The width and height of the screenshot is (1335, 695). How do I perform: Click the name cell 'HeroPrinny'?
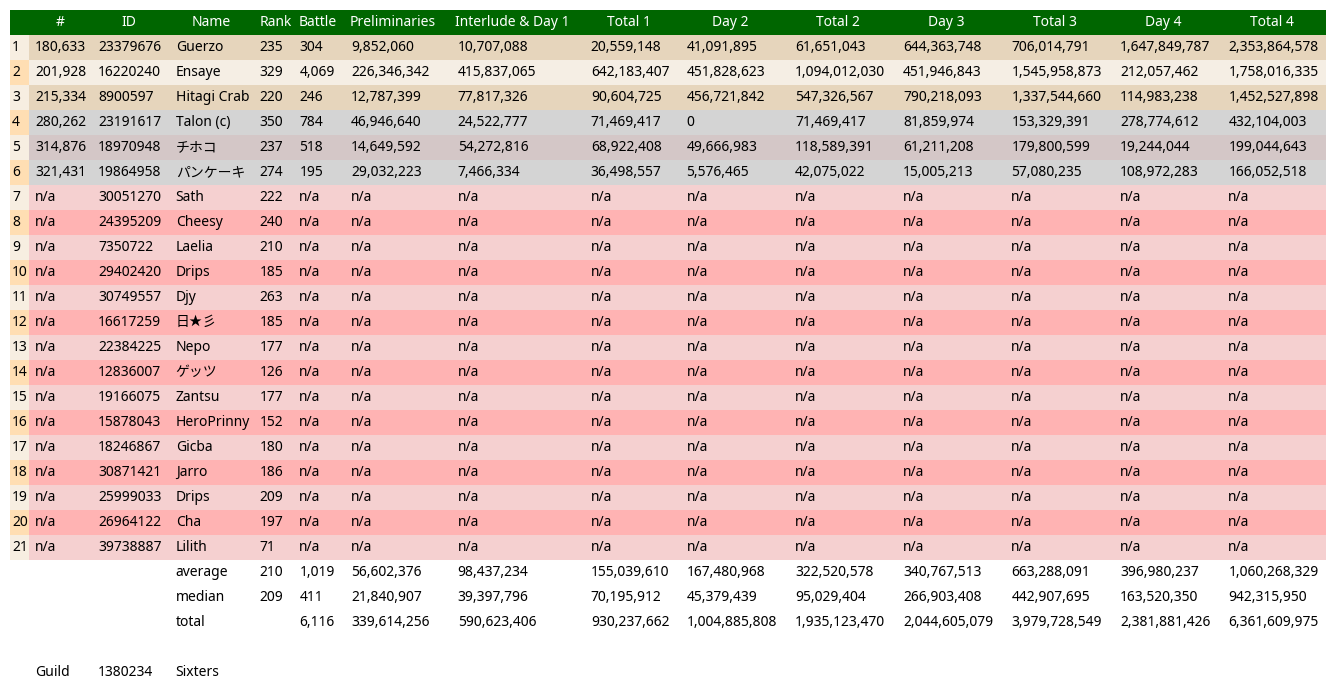click(212, 421)
